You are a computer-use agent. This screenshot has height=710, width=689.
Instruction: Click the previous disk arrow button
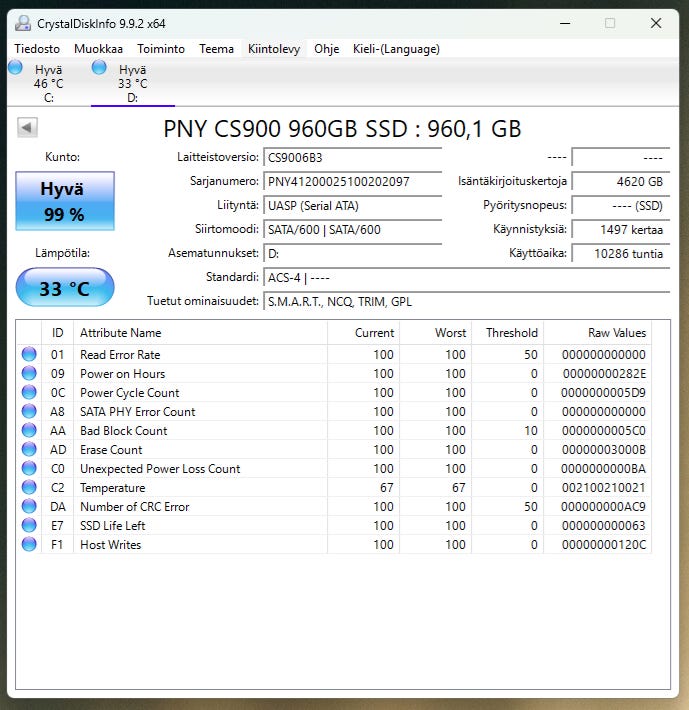27,127
